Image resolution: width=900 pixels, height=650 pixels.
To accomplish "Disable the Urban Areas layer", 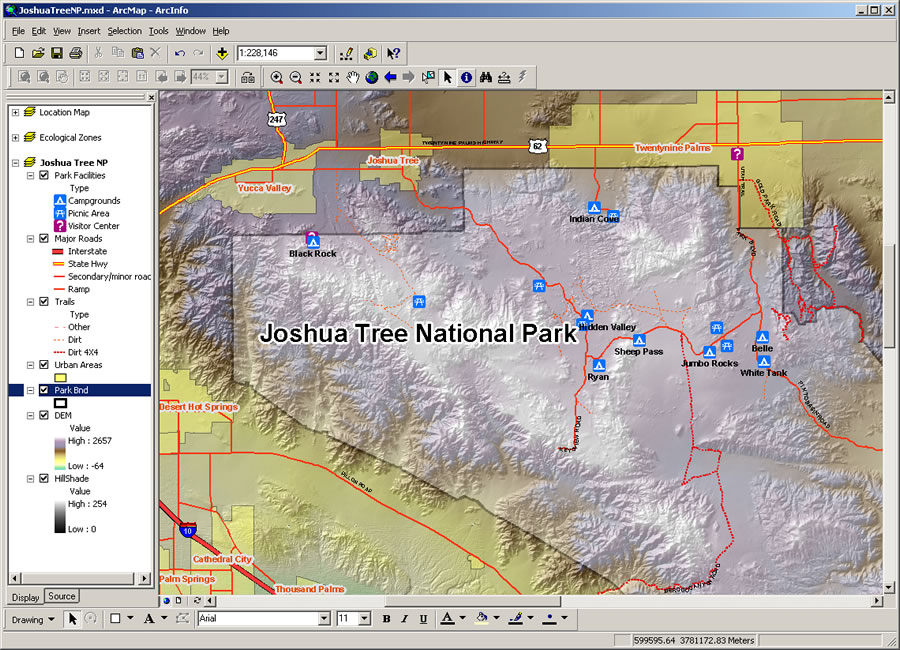I will click(43, 364).
